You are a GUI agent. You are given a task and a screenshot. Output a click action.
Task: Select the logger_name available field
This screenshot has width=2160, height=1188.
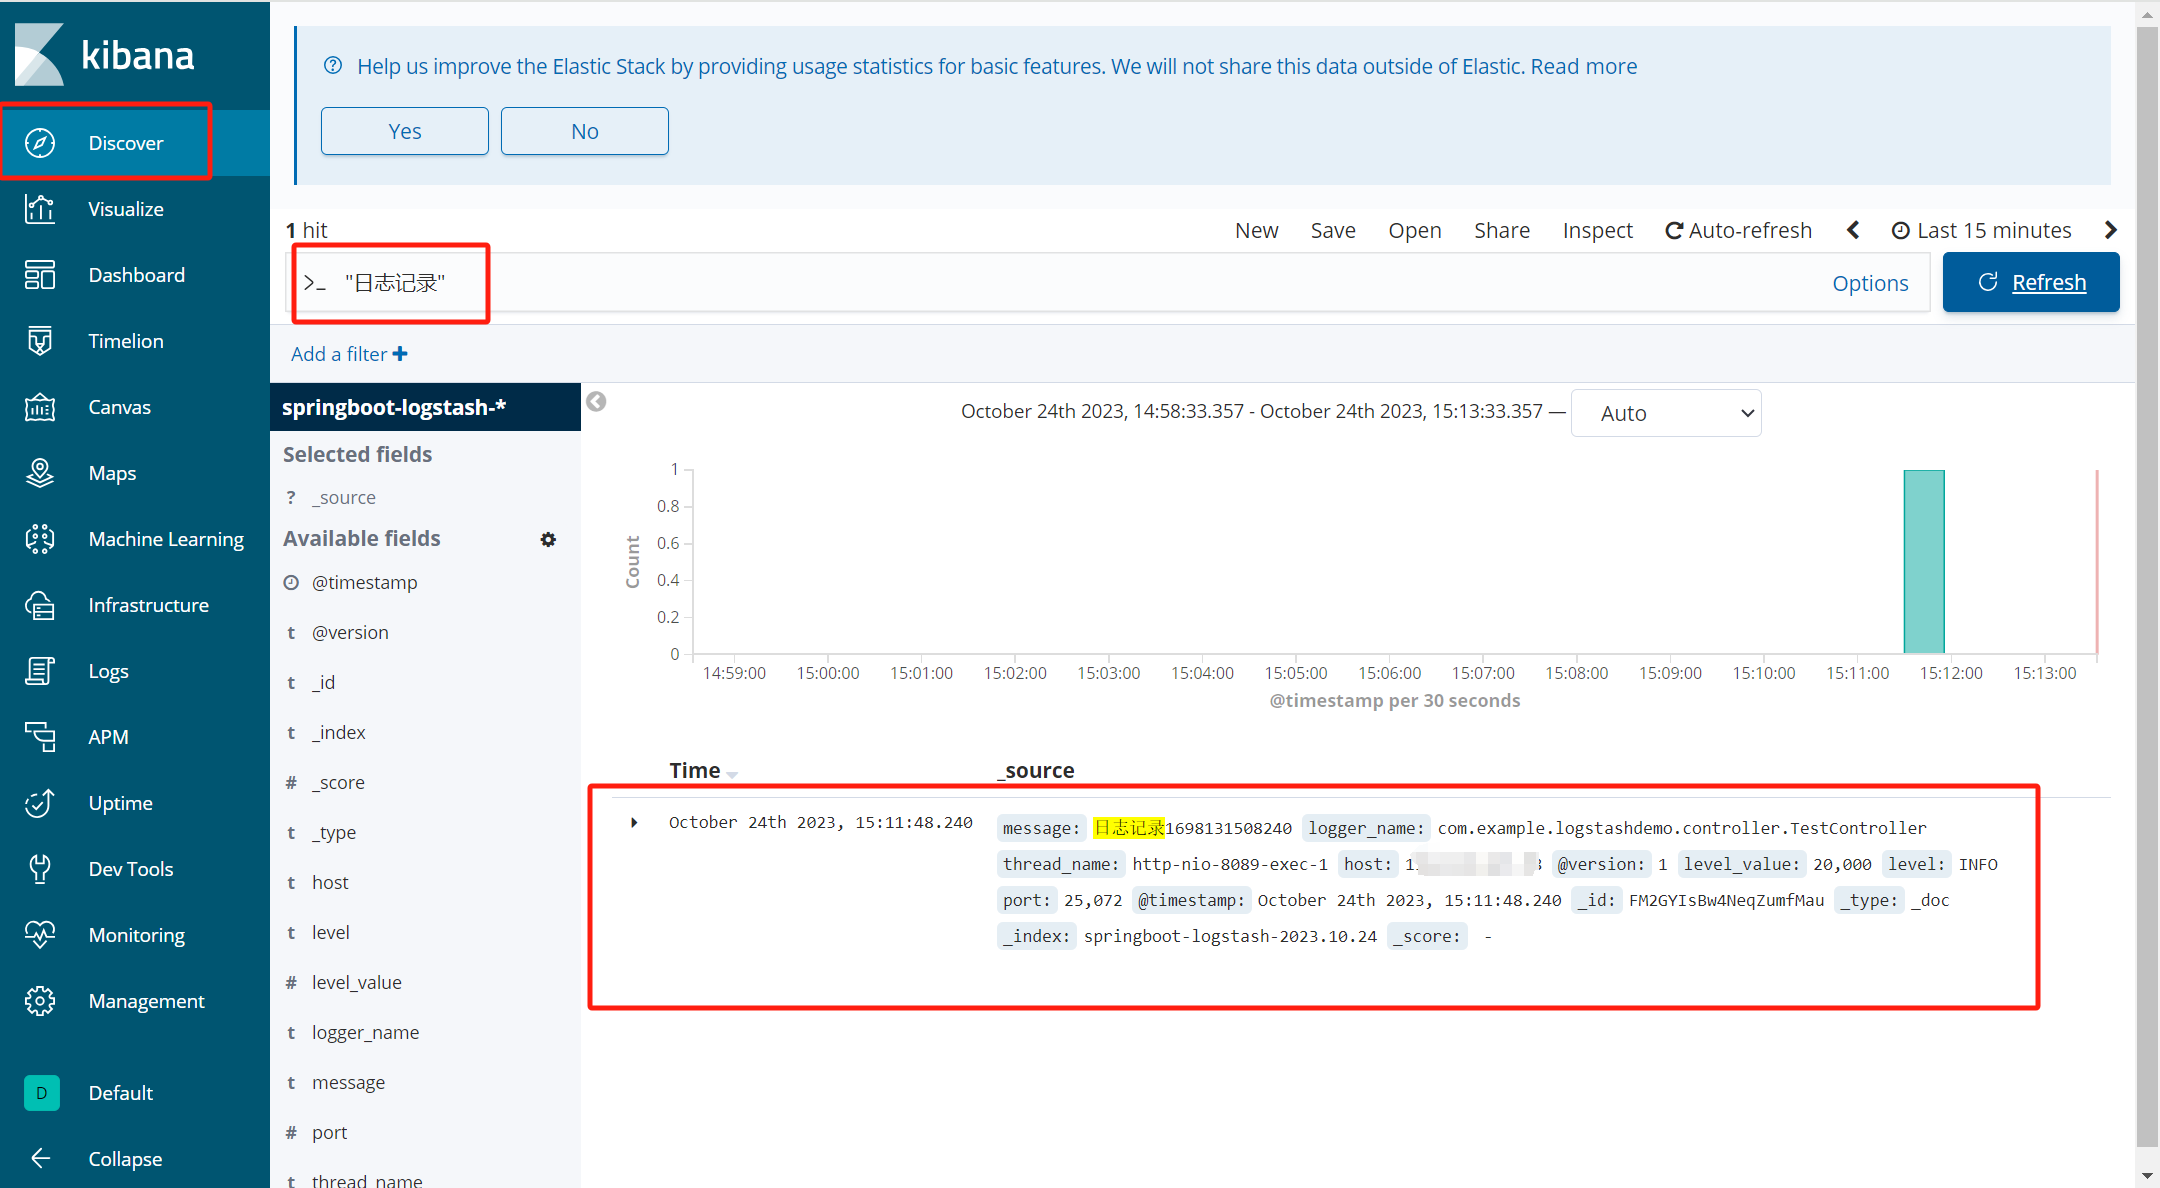[365, 1032]
